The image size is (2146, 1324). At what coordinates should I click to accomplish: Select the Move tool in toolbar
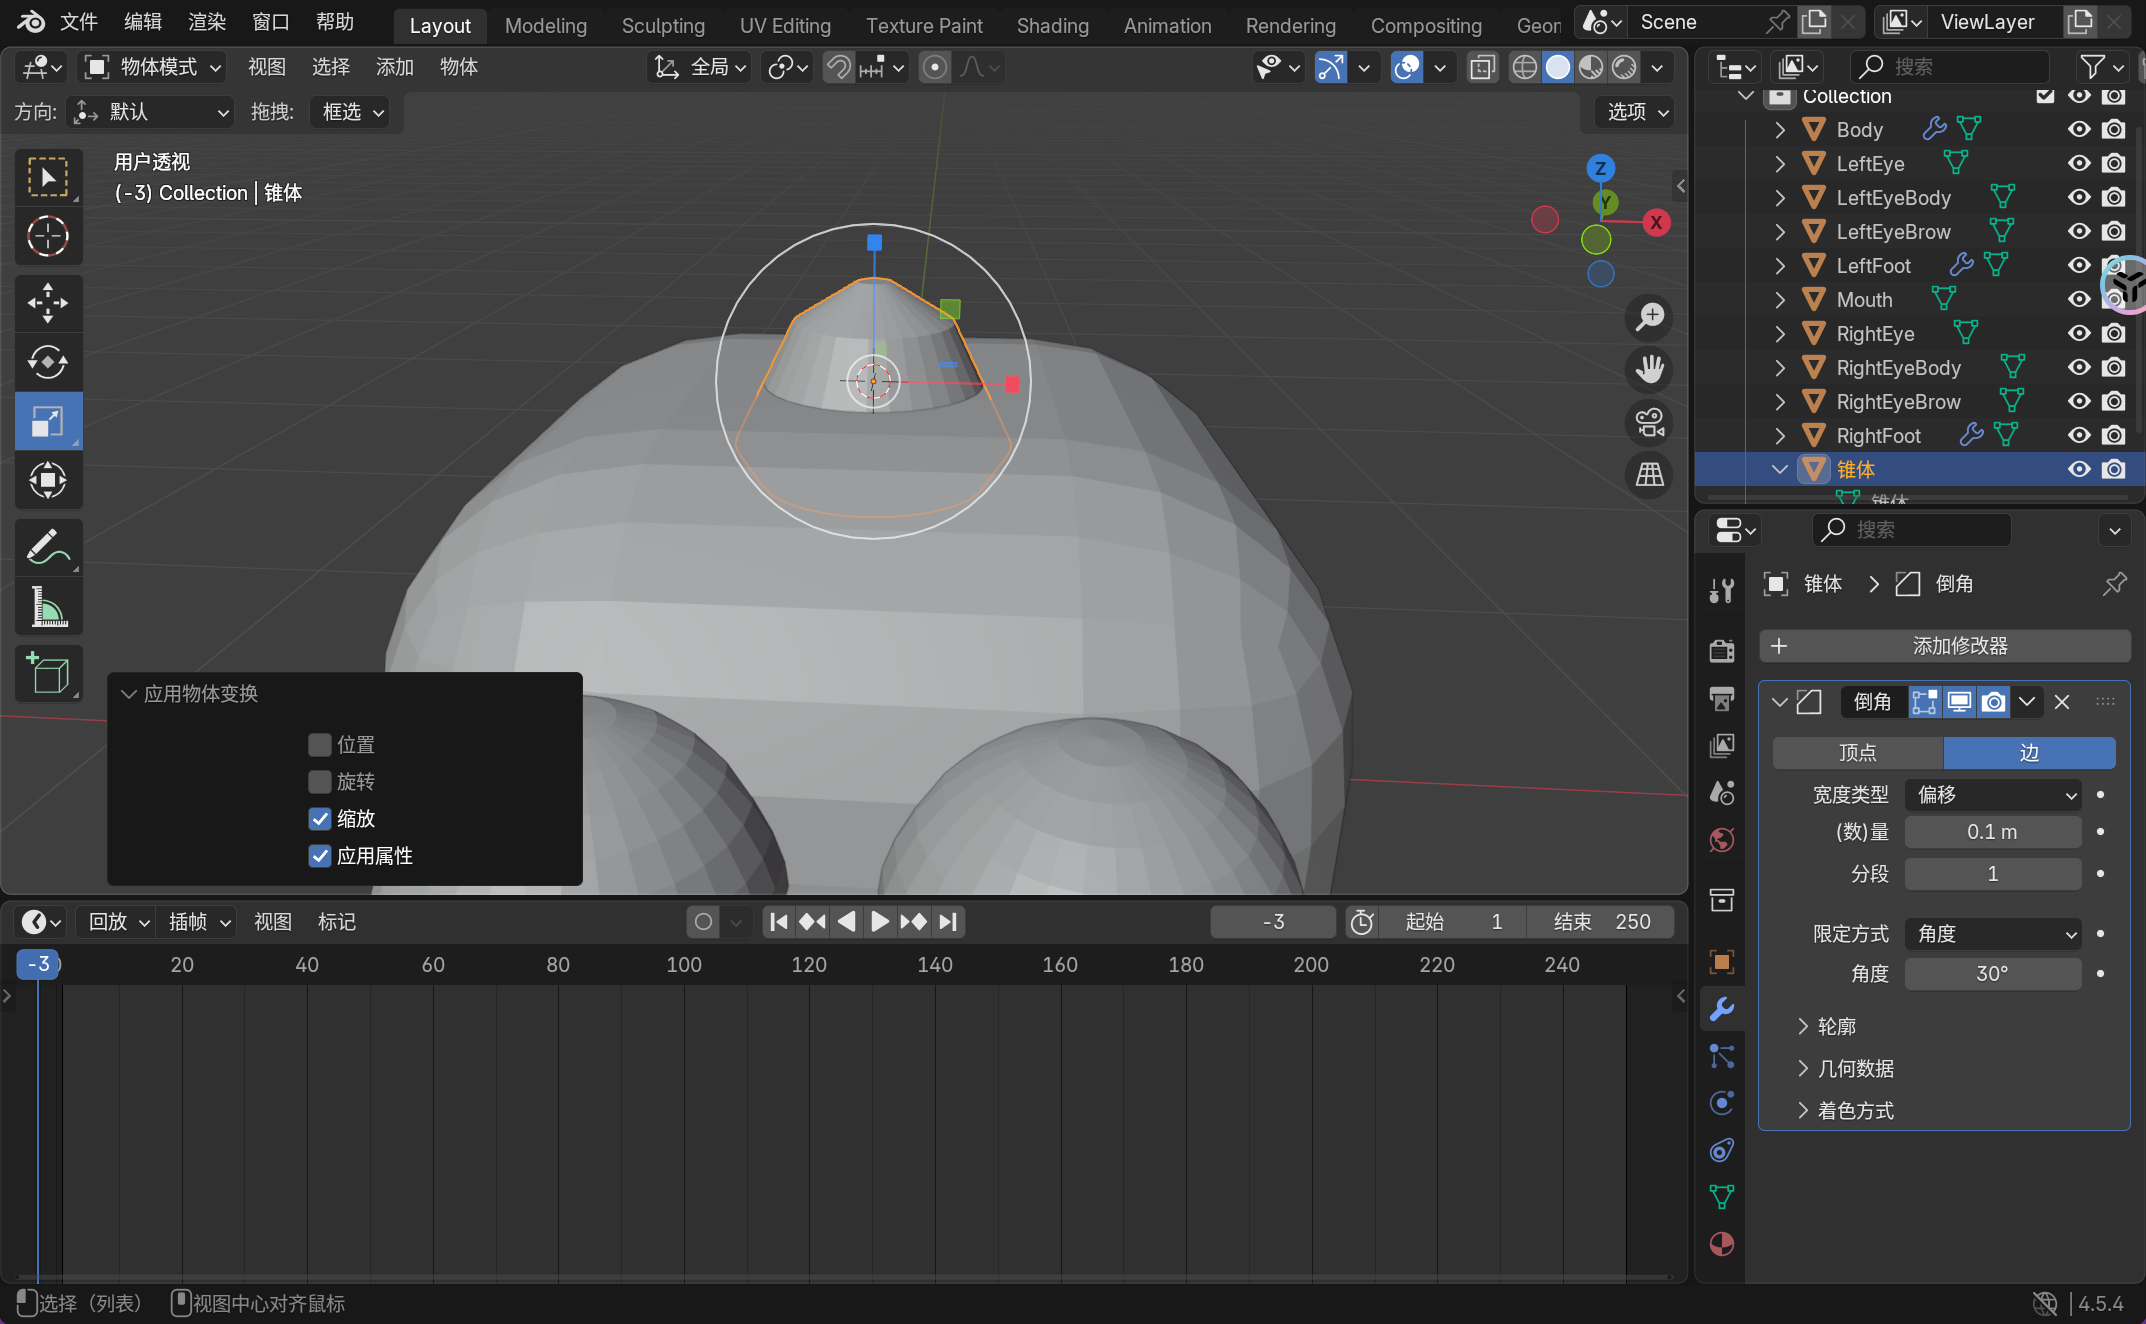coord(47,302)
